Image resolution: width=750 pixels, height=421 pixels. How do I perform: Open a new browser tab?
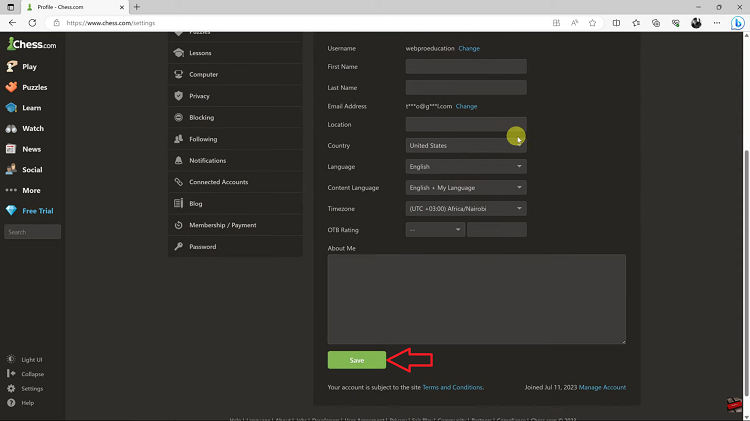pyautogui.click(x=137, y=7)
